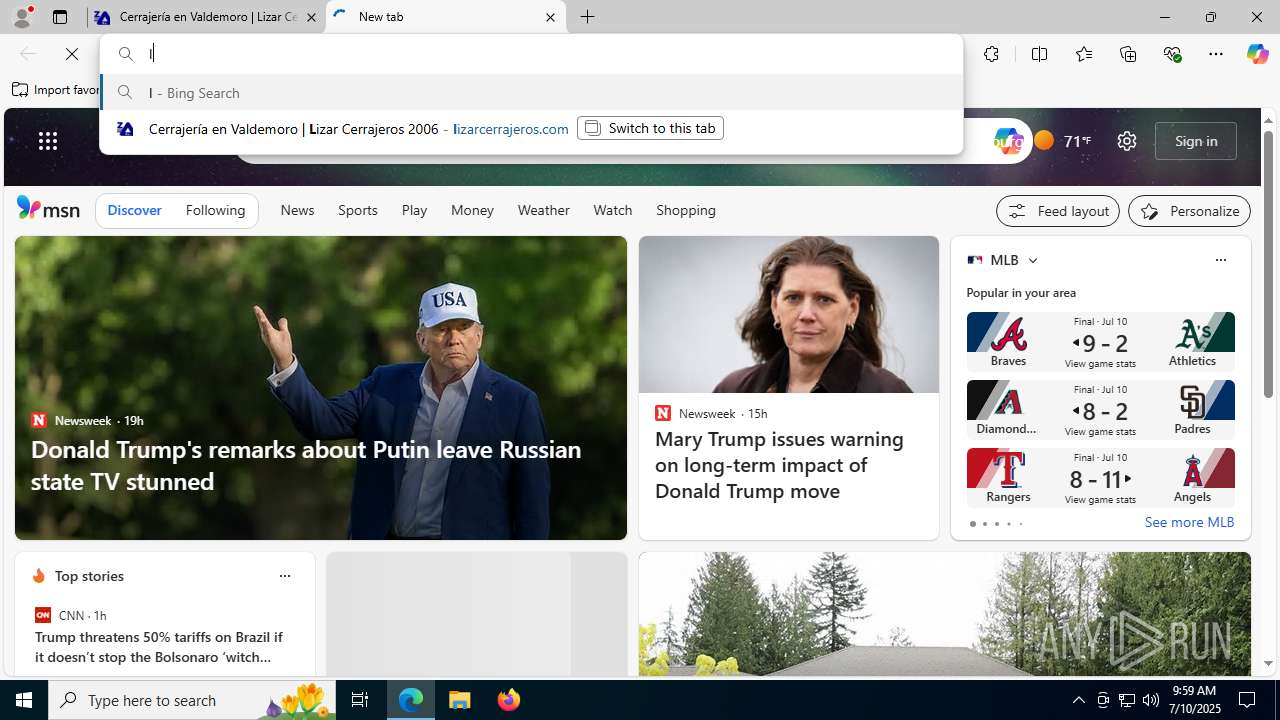Image resolution: width=1280 pixels, height=720 pixels.
Task: Open File Explorer from the taskbar
Action: point(460,700)
